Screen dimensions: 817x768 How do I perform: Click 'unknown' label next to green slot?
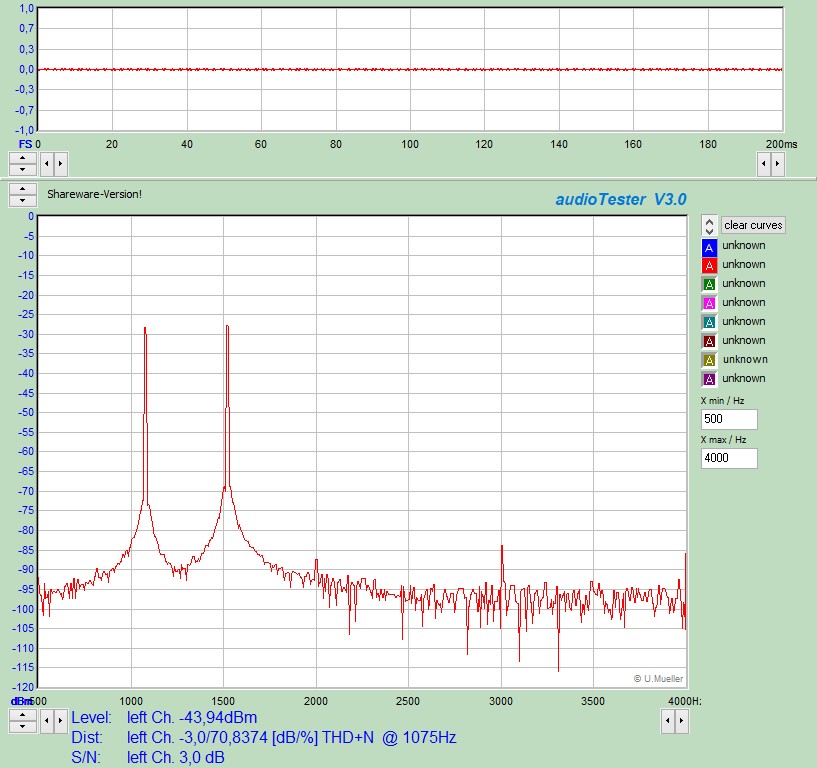tap(744, 283)
